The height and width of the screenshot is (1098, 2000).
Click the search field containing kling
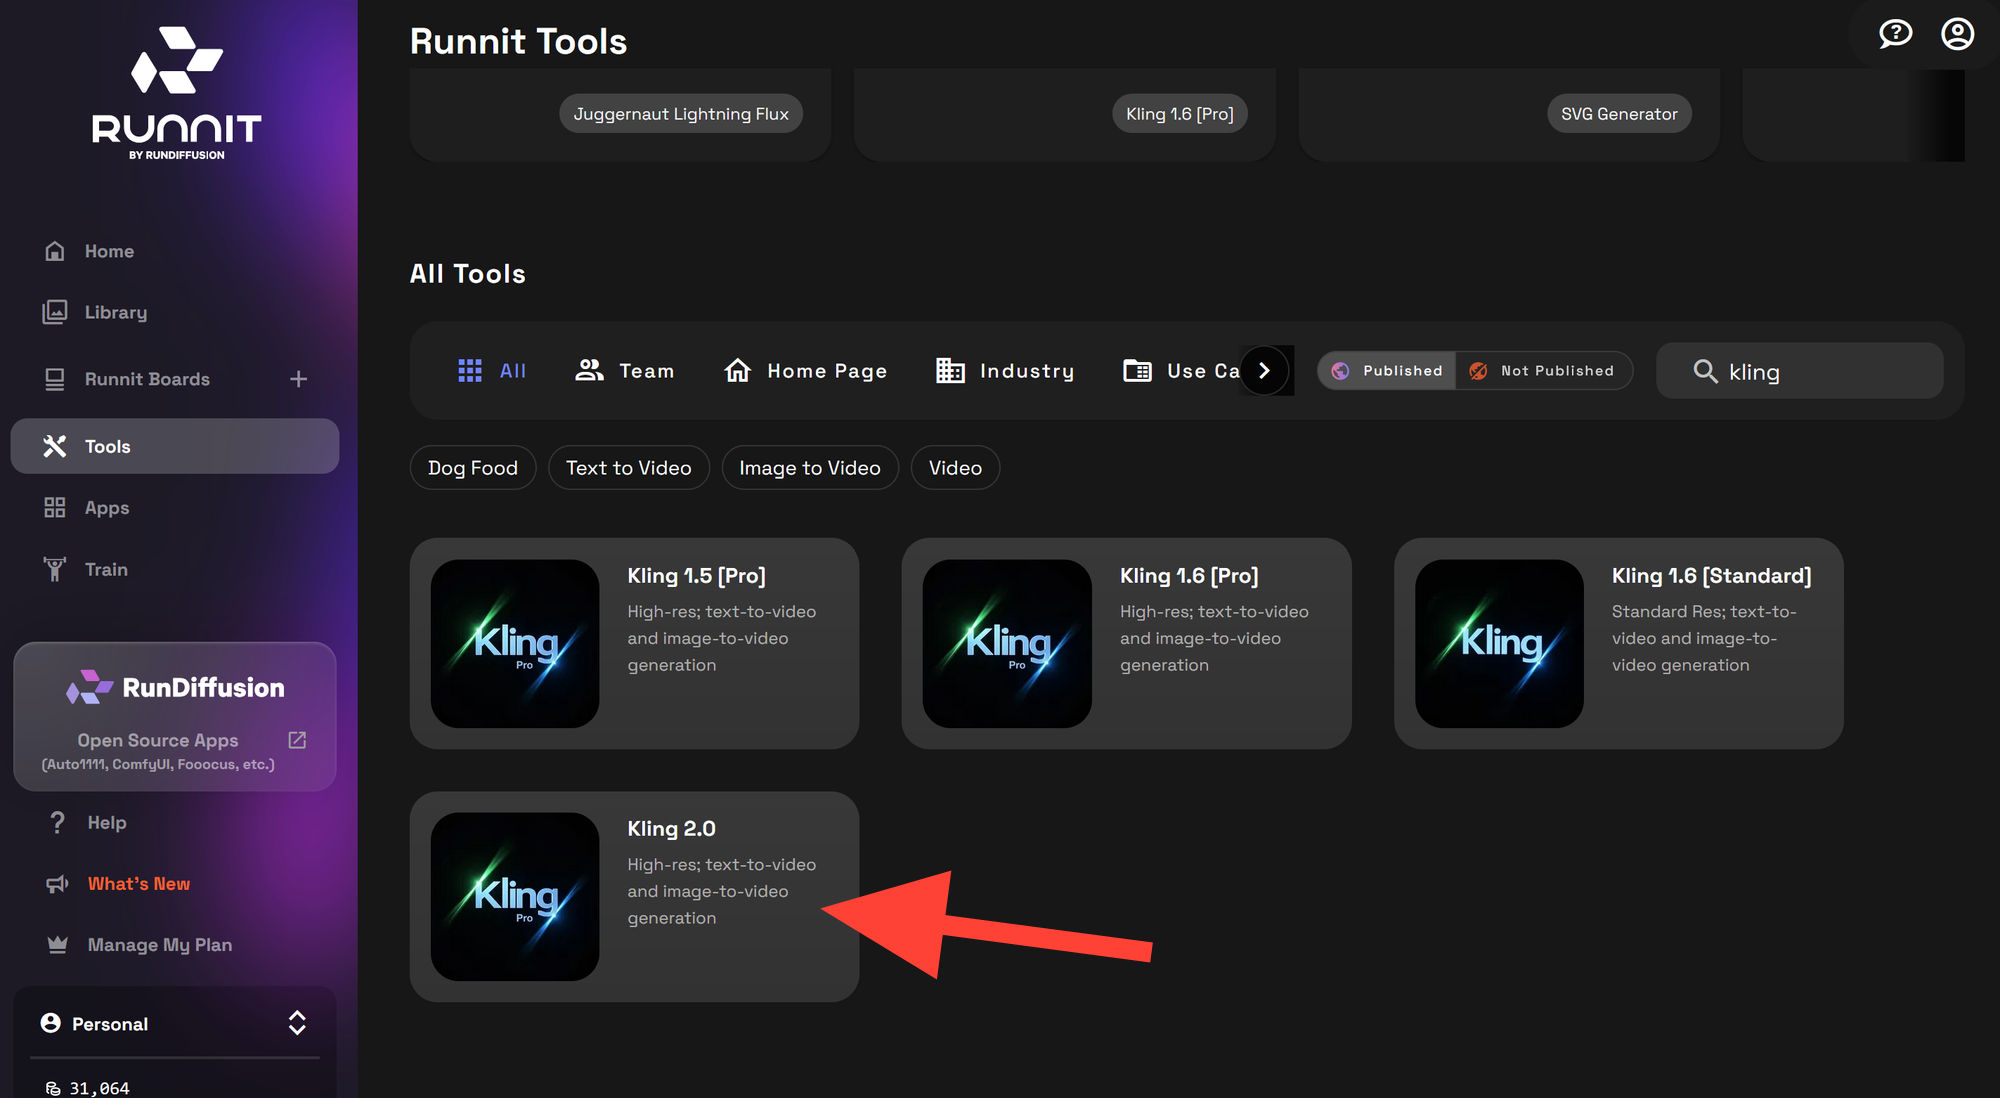(x=1800, y=371)
